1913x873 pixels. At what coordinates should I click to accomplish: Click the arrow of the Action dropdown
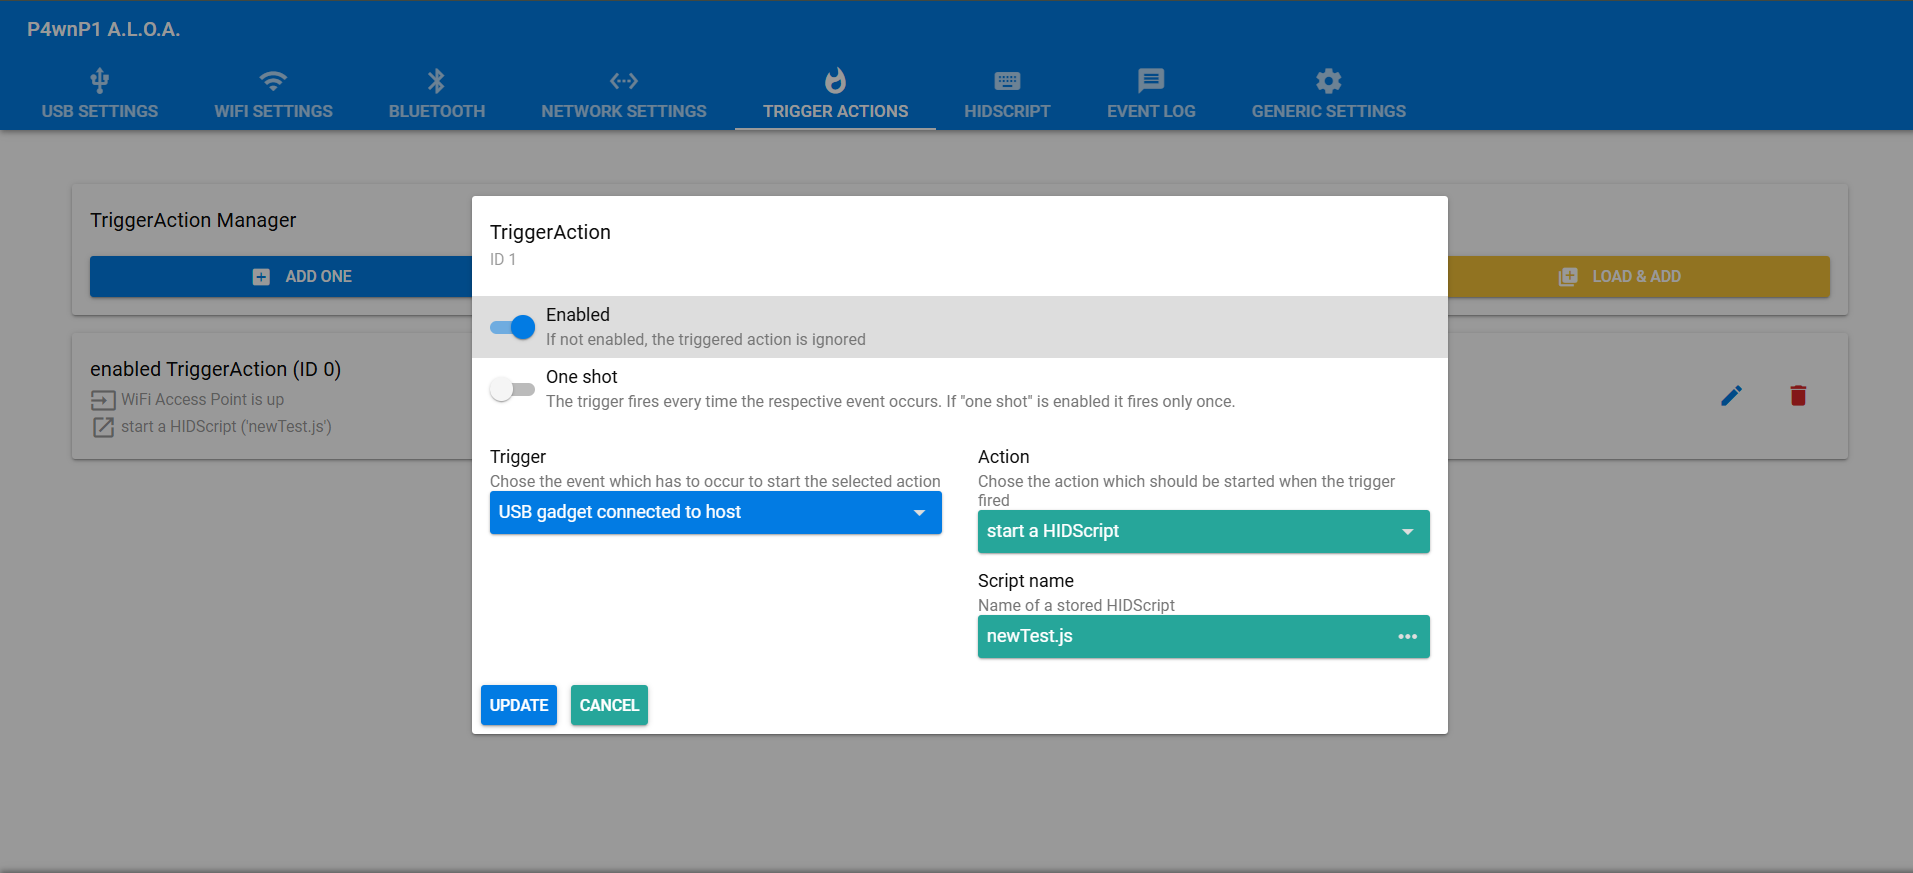coord(1407,532)
